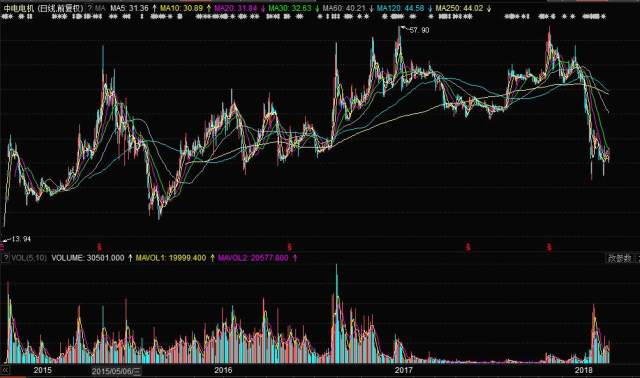Click the 13.94 lowest price label

[18, 239]
